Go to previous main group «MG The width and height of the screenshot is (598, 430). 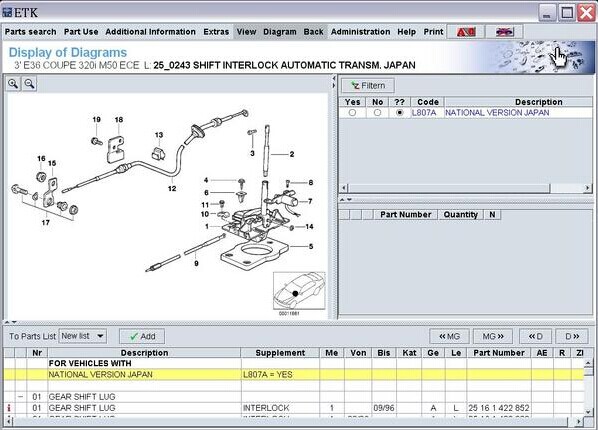pyautogui.click(x=449, y=336)
